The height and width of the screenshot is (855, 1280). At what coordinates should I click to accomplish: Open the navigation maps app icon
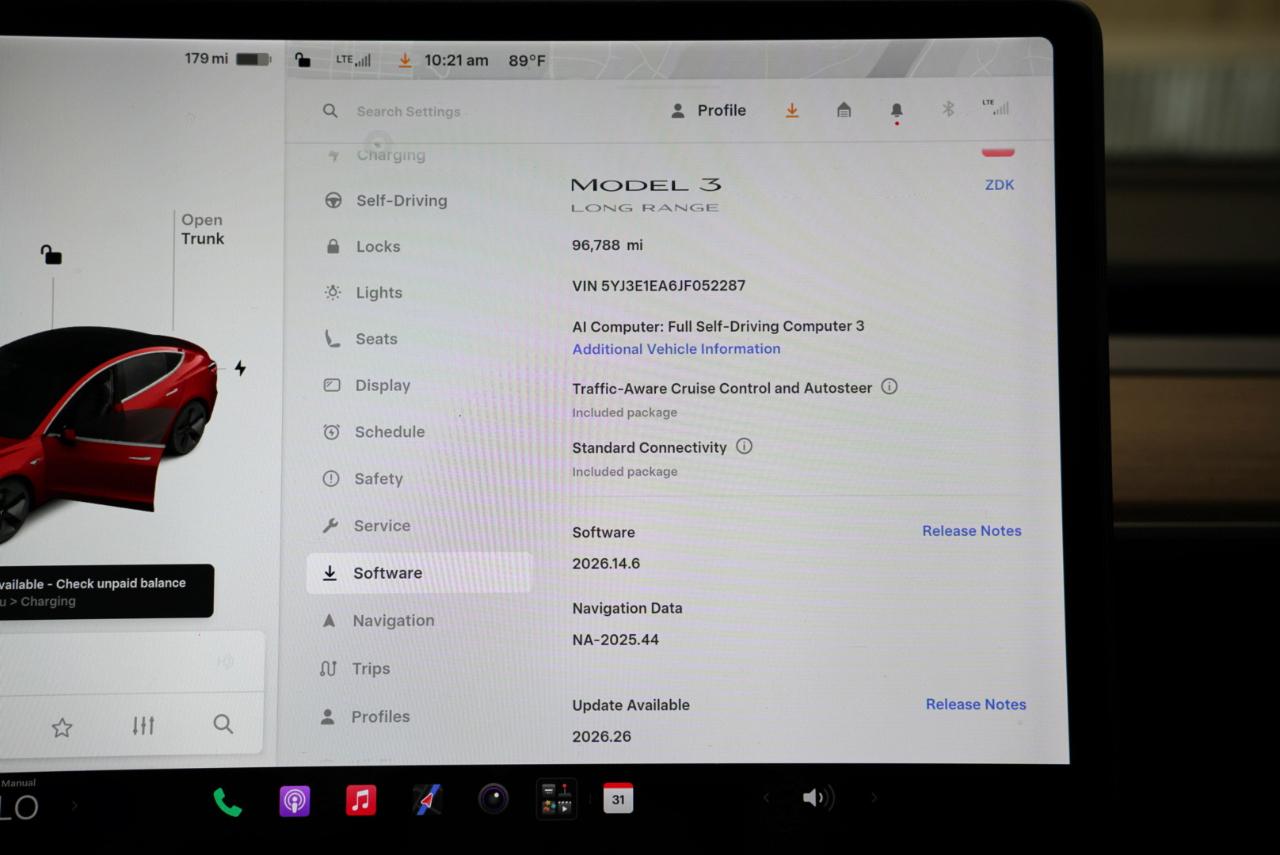(428, 799)
